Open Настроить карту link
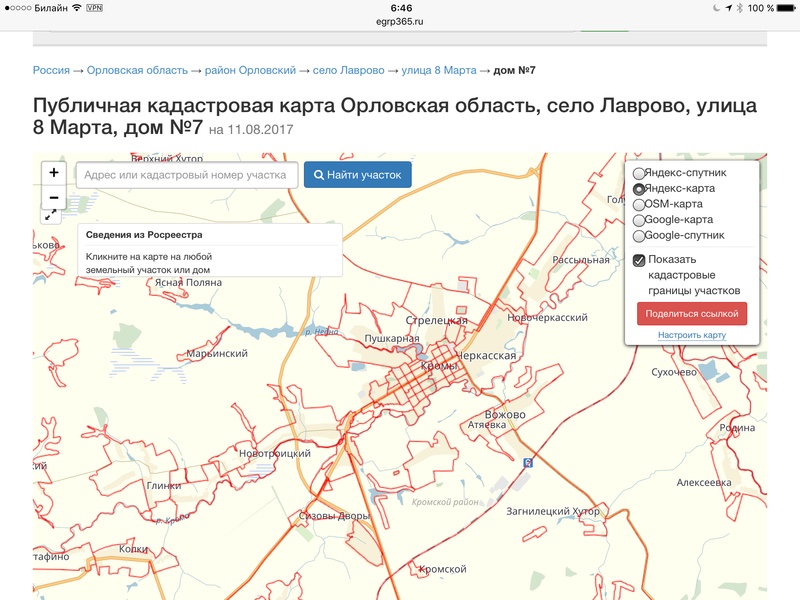 (x=692, y=335)
